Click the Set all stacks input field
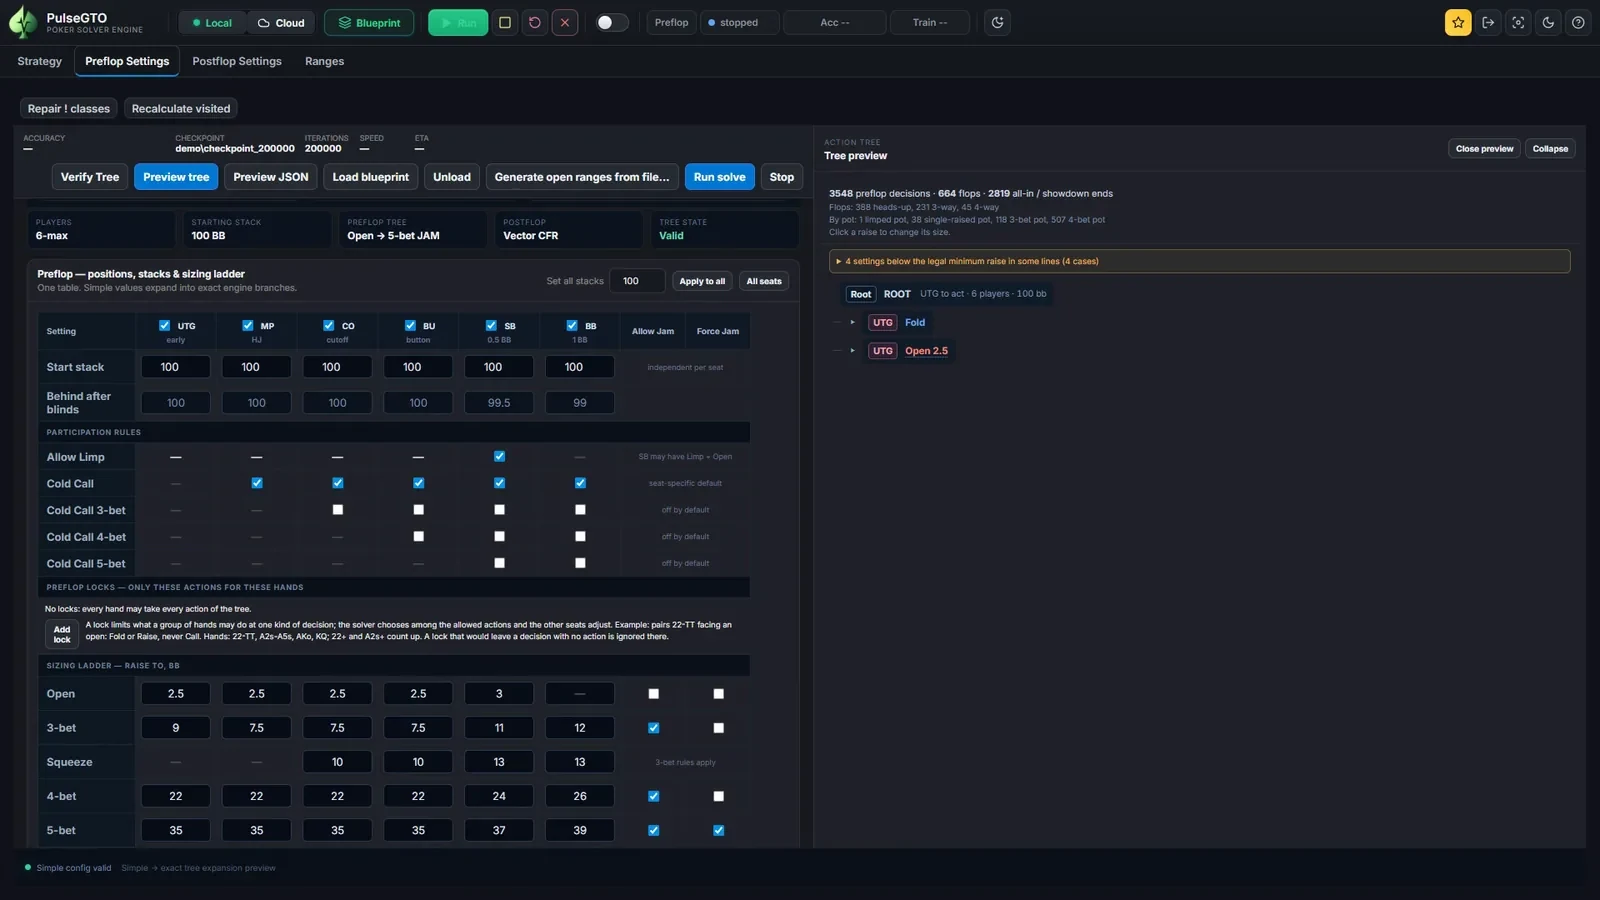Screen dimensions: 1600x900 tap(637, 281)
